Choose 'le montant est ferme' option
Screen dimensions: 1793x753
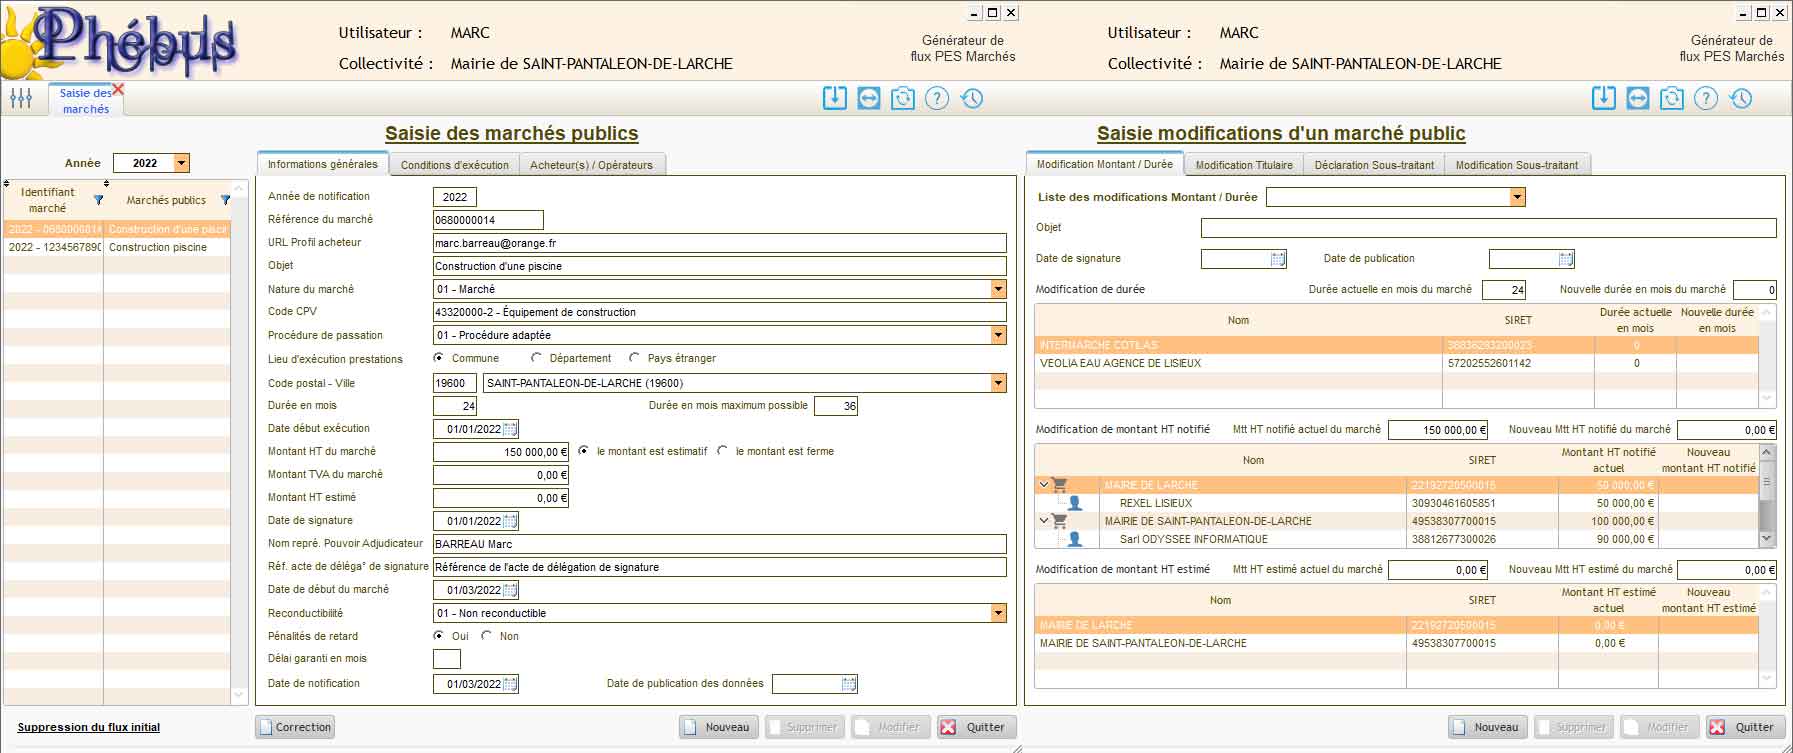(723, 451)
